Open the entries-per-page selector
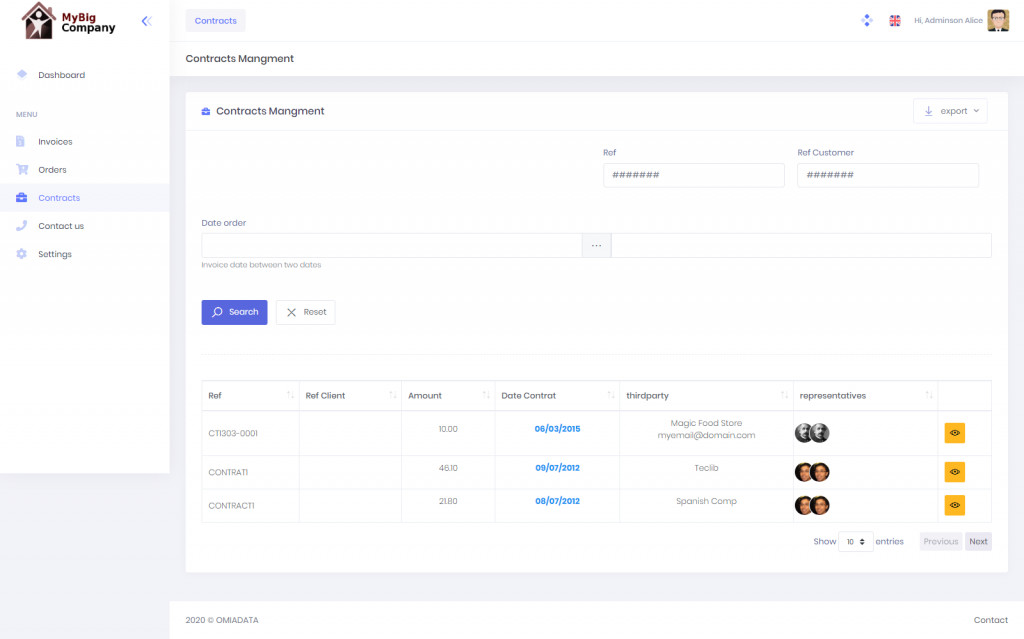Screen dimensions: 1024x639 pyautogui.click(x=856, y=542)
